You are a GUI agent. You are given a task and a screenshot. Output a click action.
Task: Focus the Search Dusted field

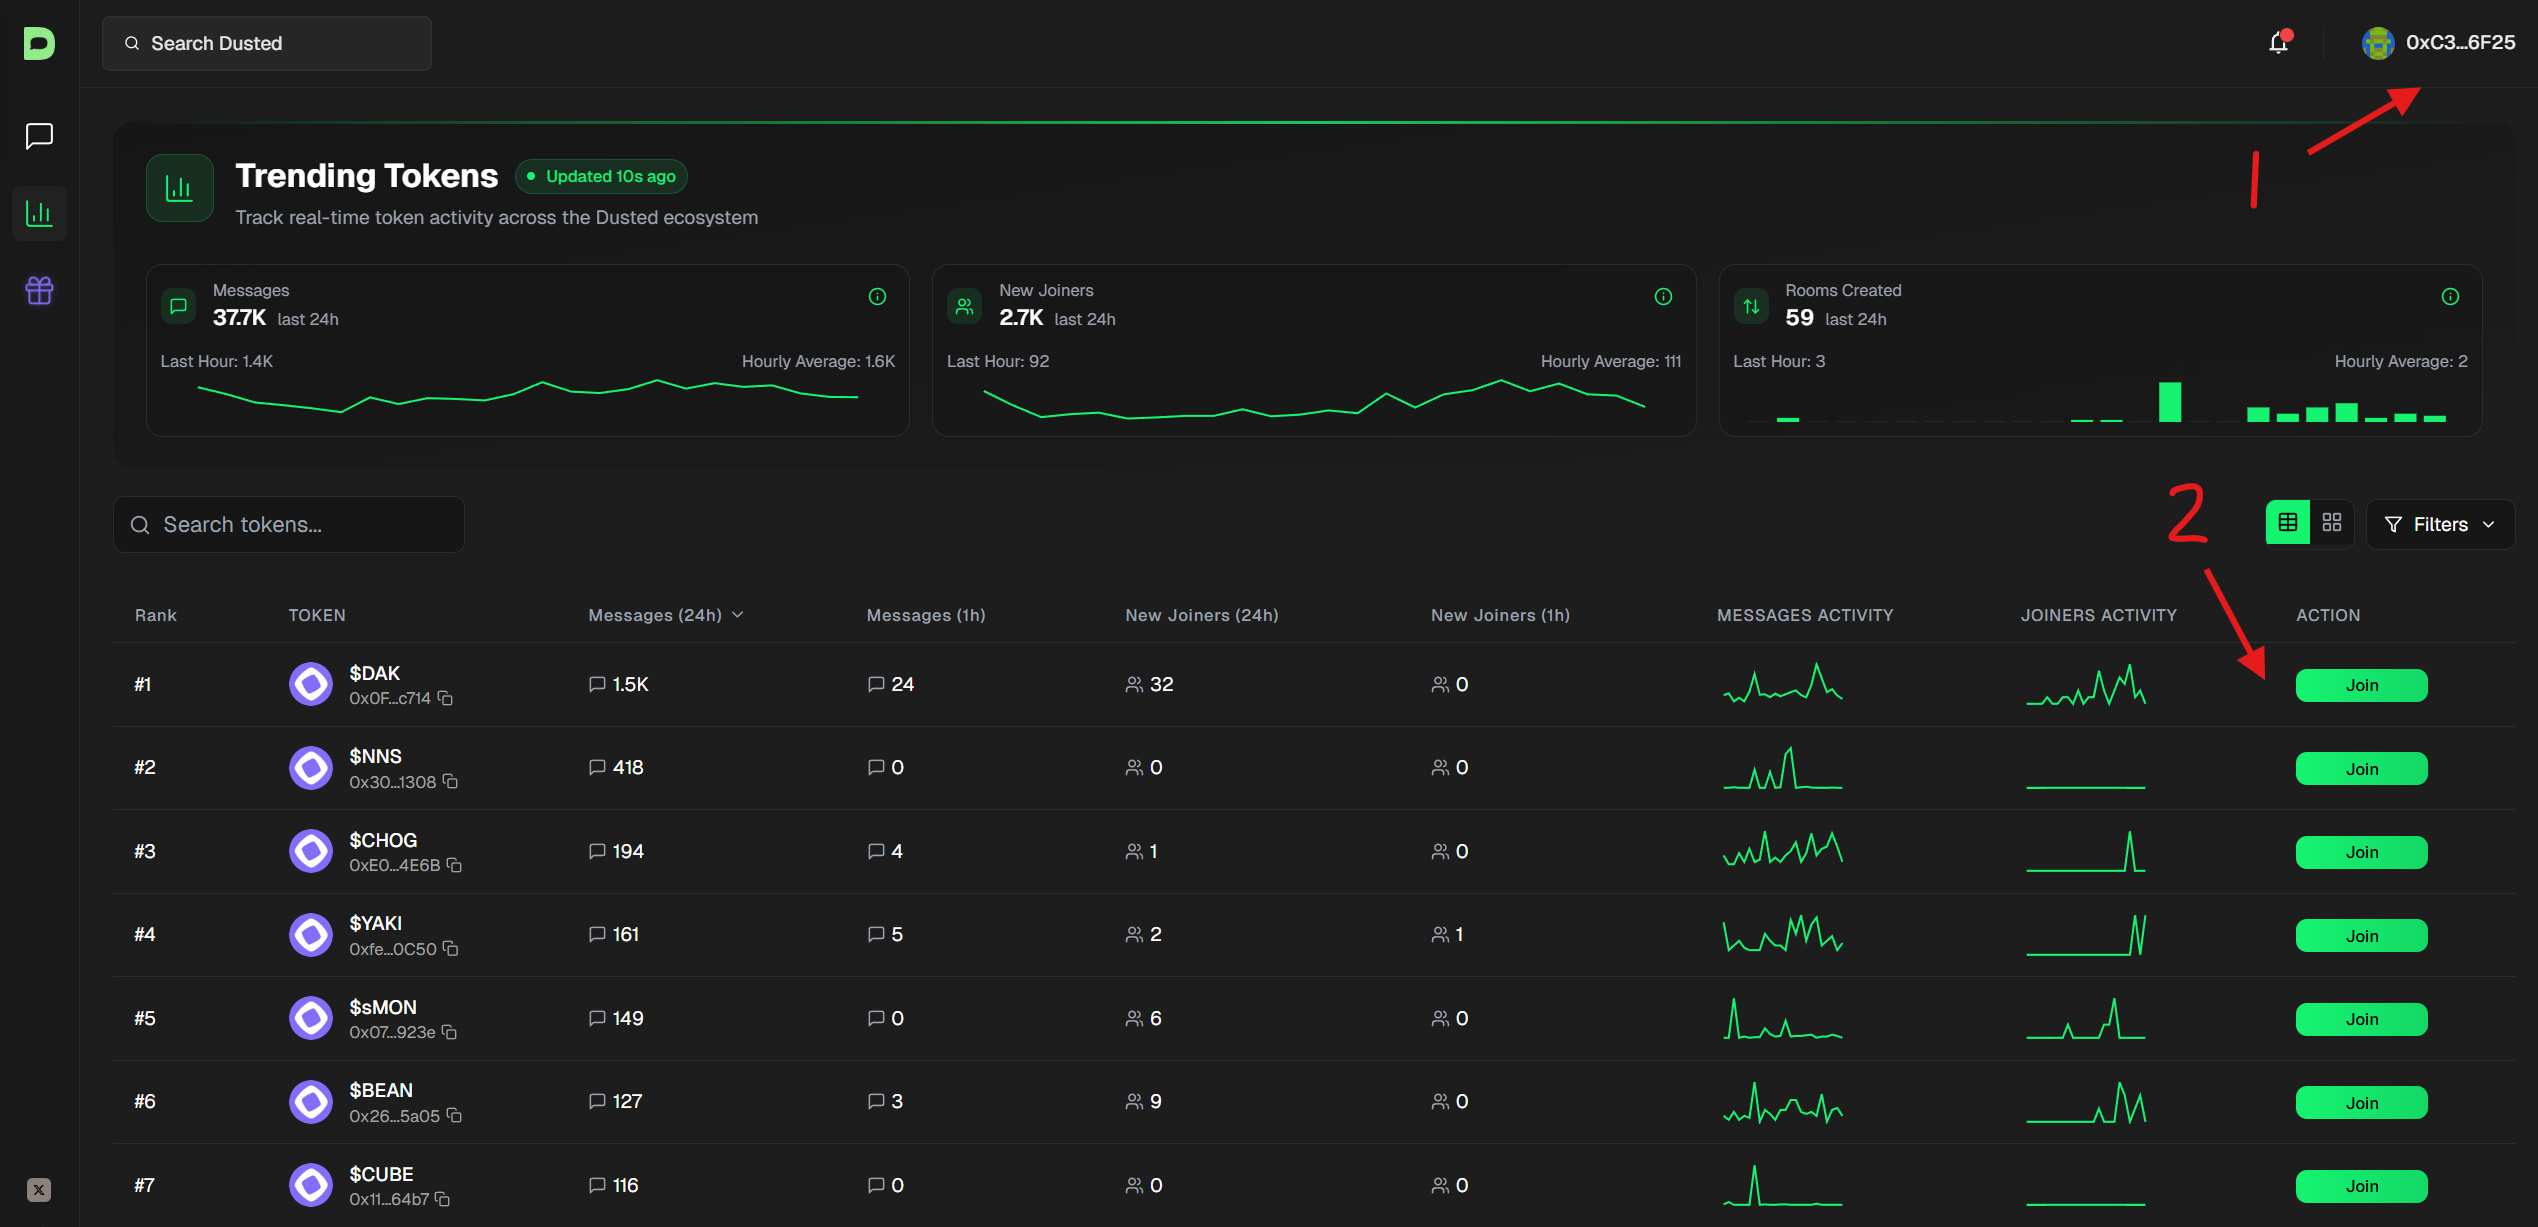[x=267, y=43]
